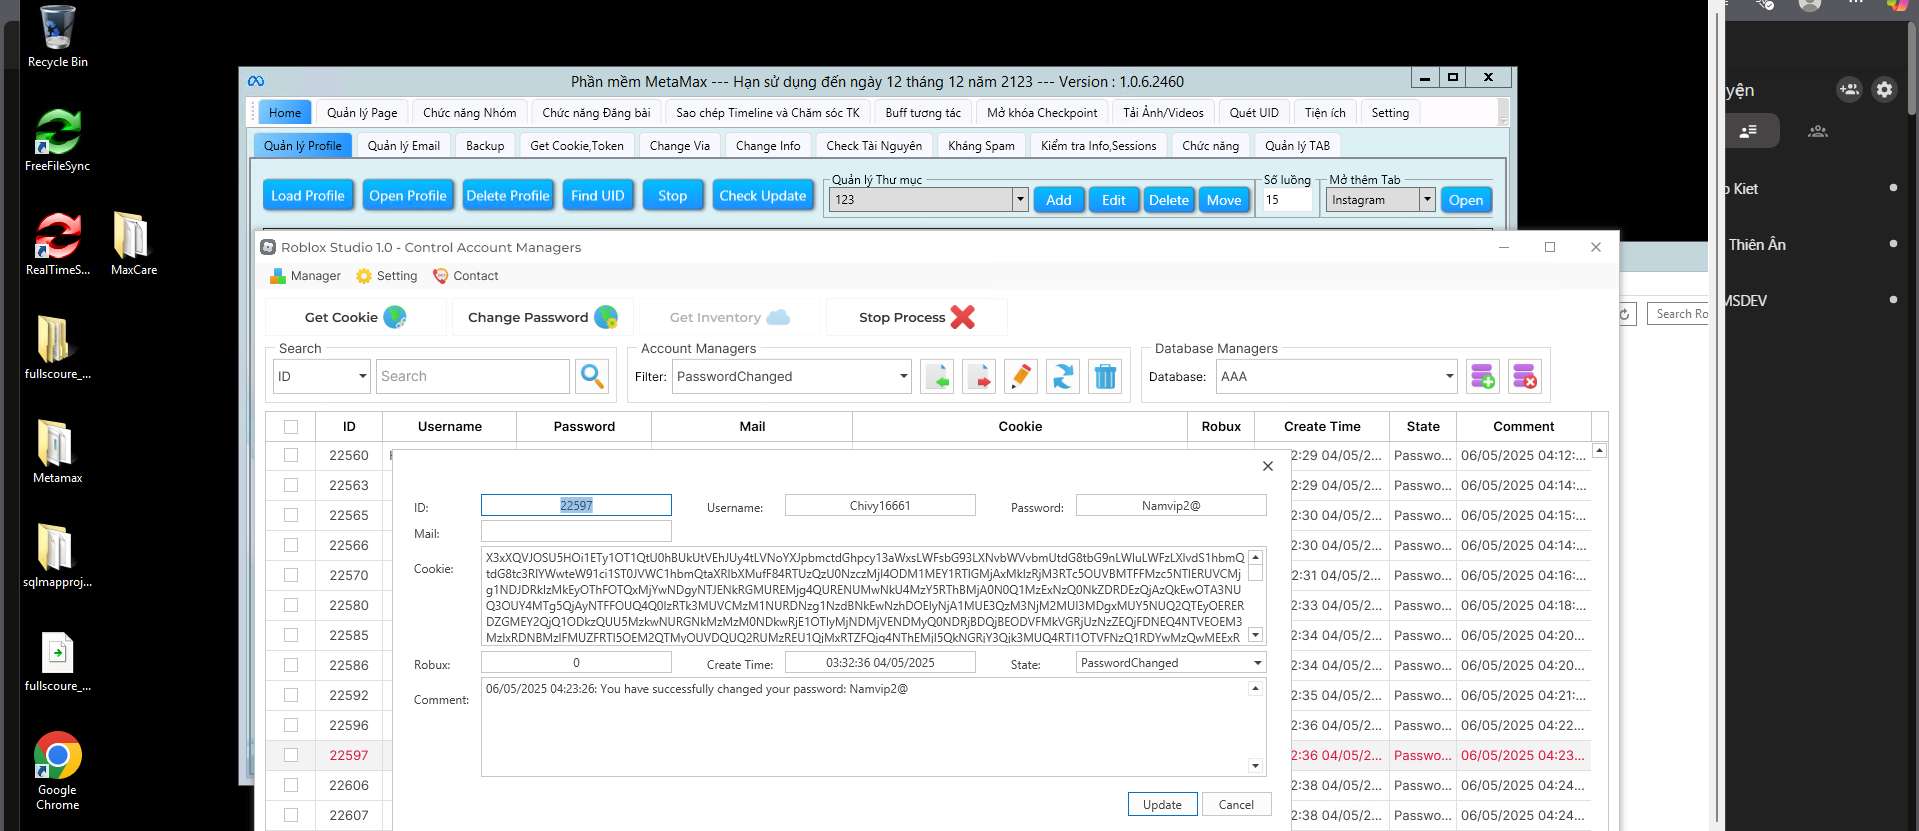
Task: Click add database icon
Action: point(1483,376)
